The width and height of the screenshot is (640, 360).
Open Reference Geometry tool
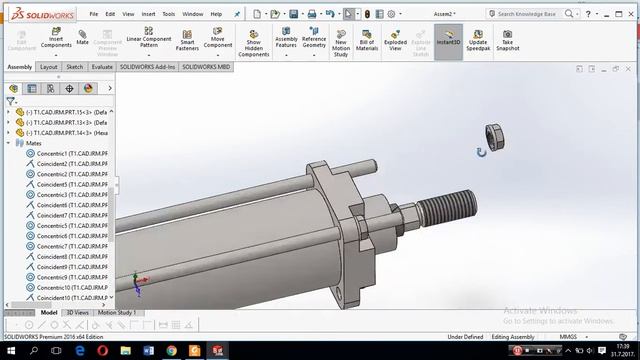click(314, 38)
